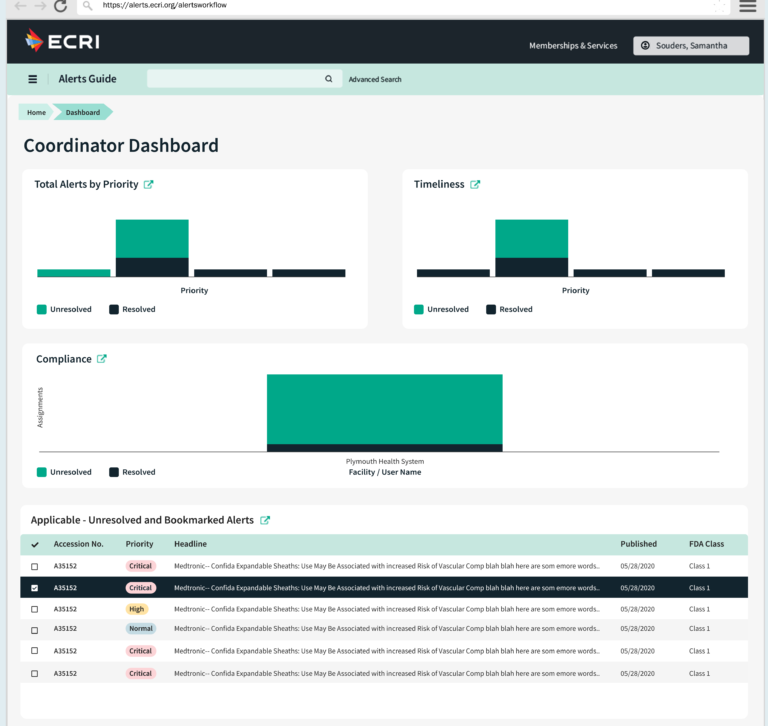The width and height of the screenshot is (768, 726).
Task: Click inside the Alerts Guide search field
Action: pos(235,79)
